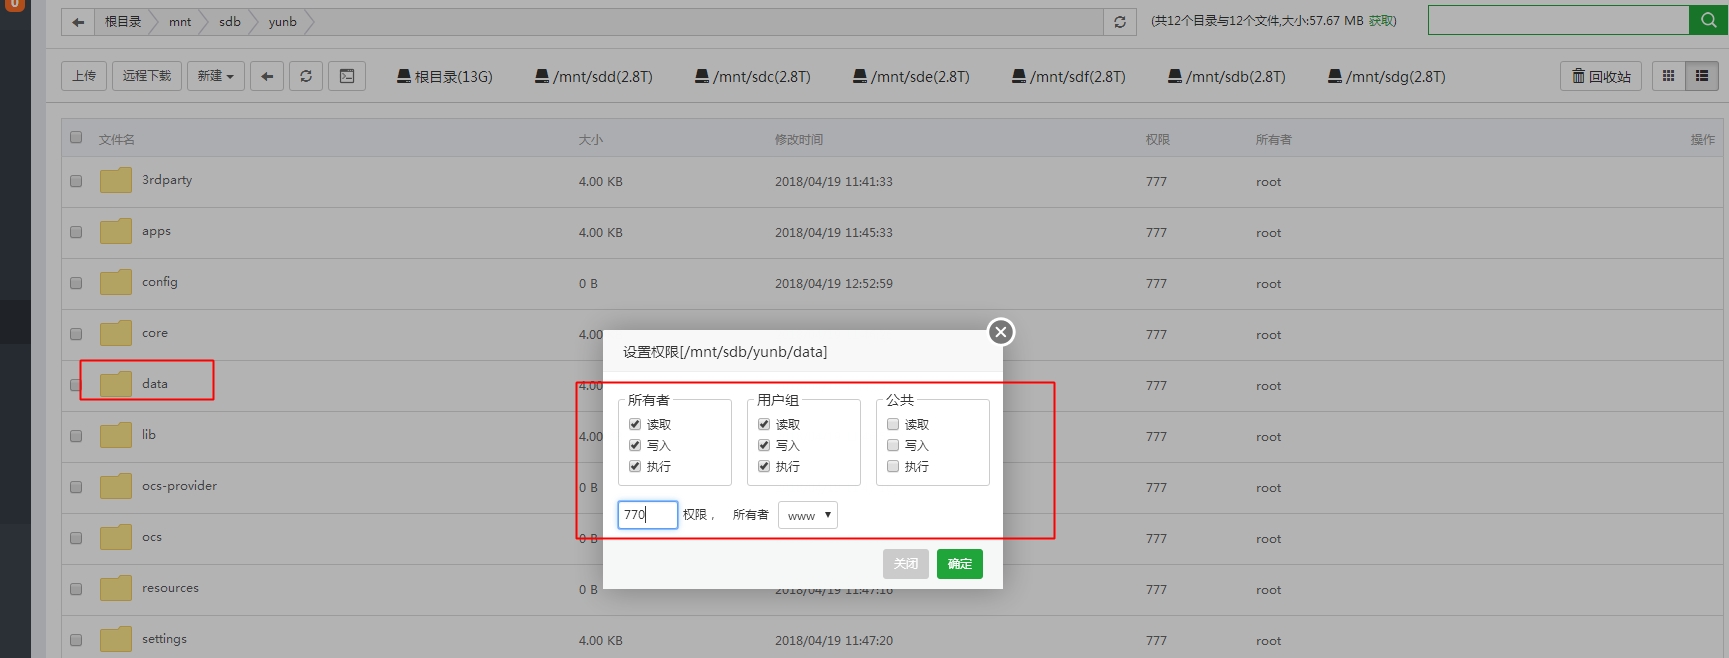
Task: Open the data folder icon
Action: click(116, 385)
